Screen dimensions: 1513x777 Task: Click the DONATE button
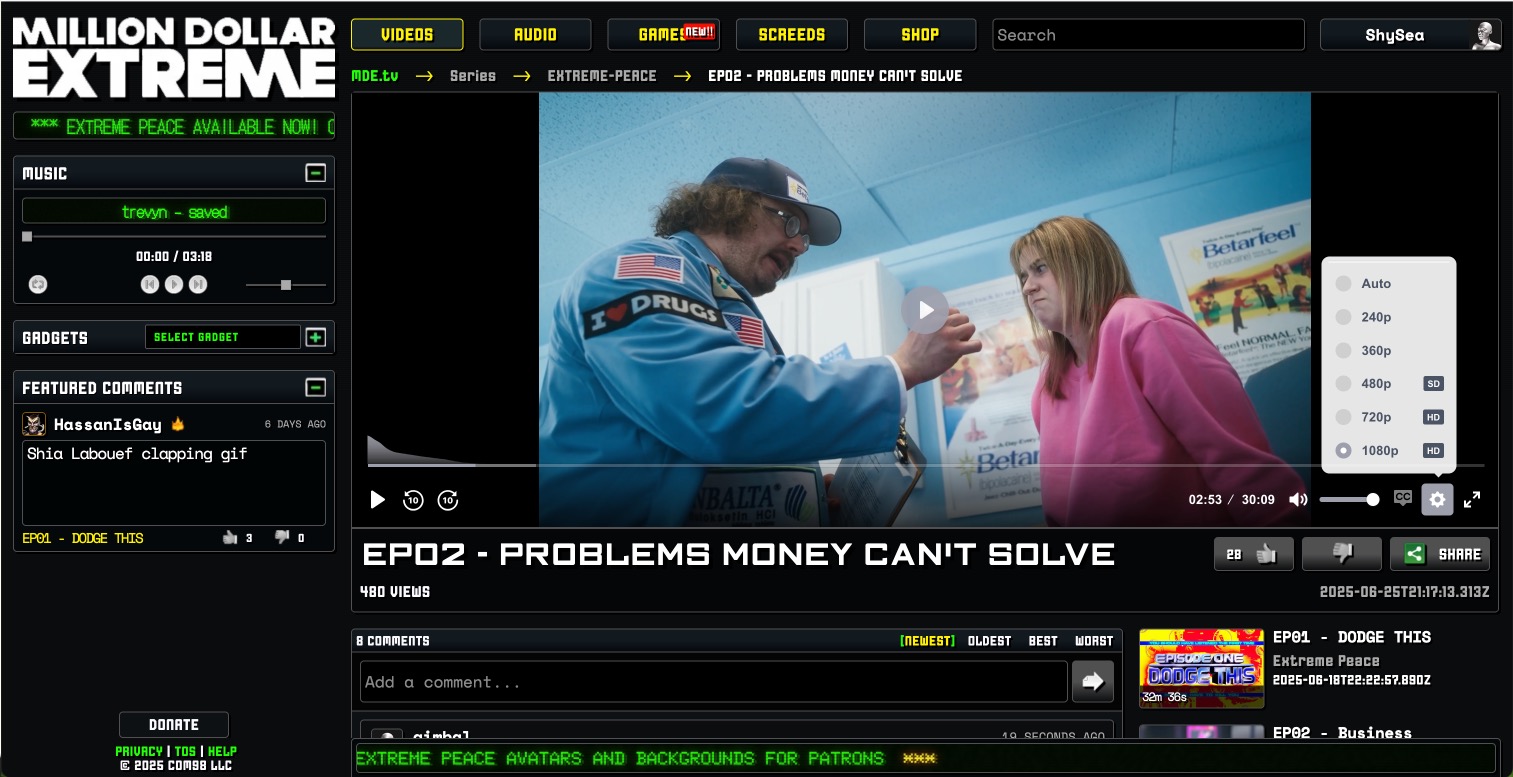tap(174, 725)
